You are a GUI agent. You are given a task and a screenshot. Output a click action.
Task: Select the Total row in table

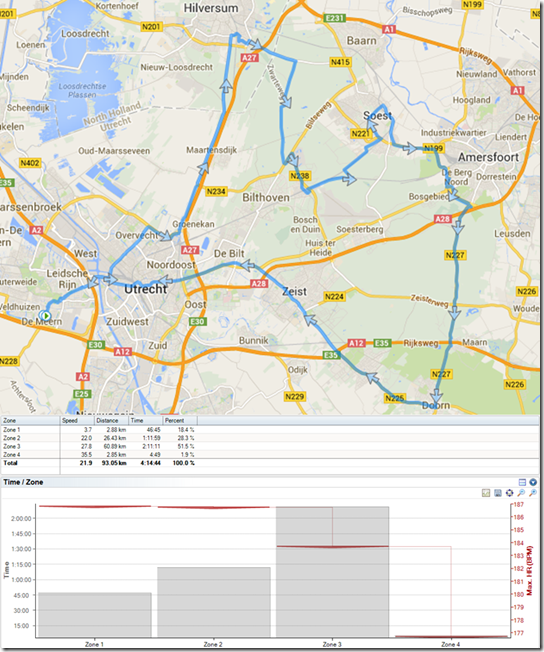coord(270,463)
